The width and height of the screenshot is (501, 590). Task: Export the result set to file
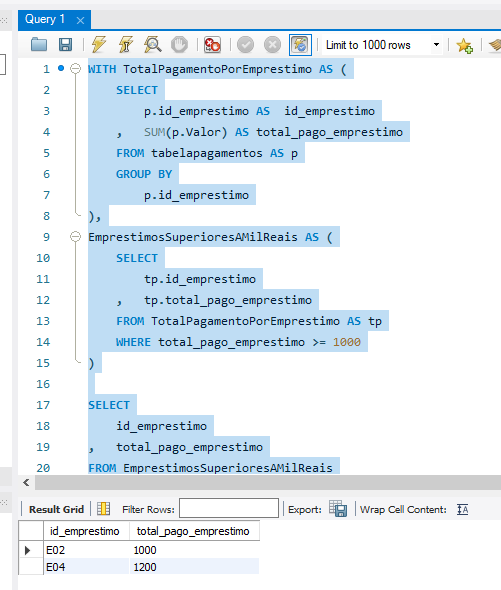coord(338,509)
